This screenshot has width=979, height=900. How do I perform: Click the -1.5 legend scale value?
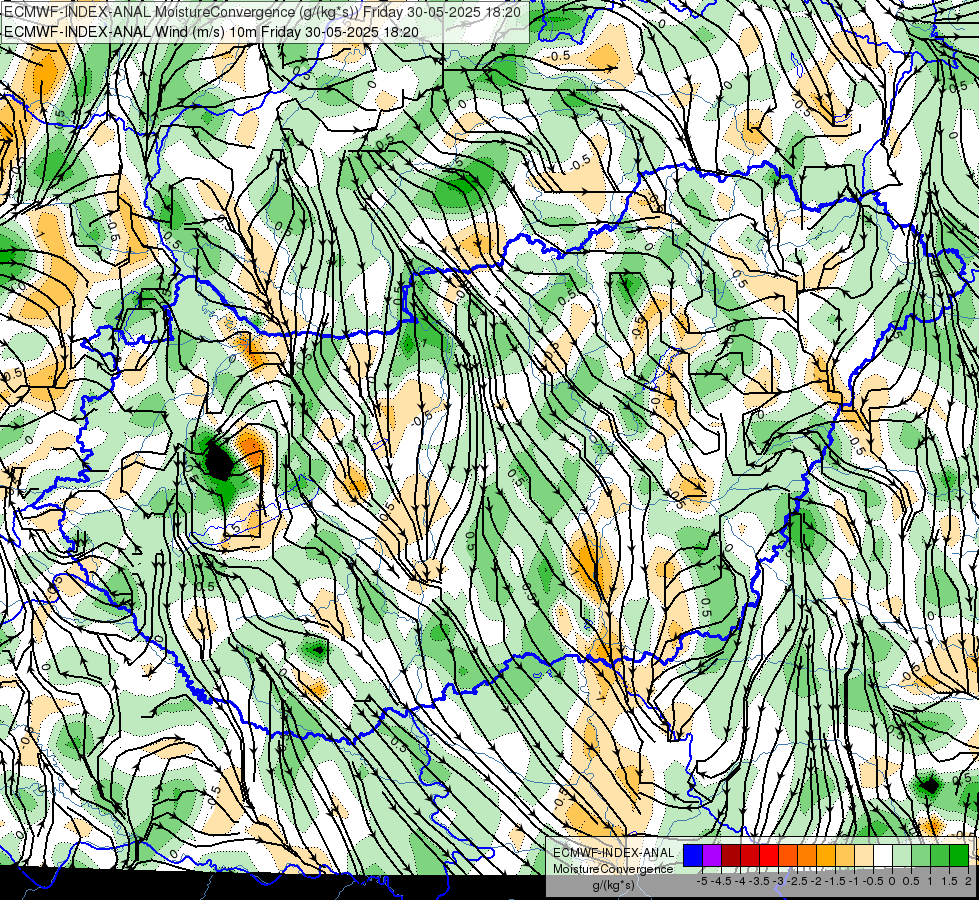[835, 881]
